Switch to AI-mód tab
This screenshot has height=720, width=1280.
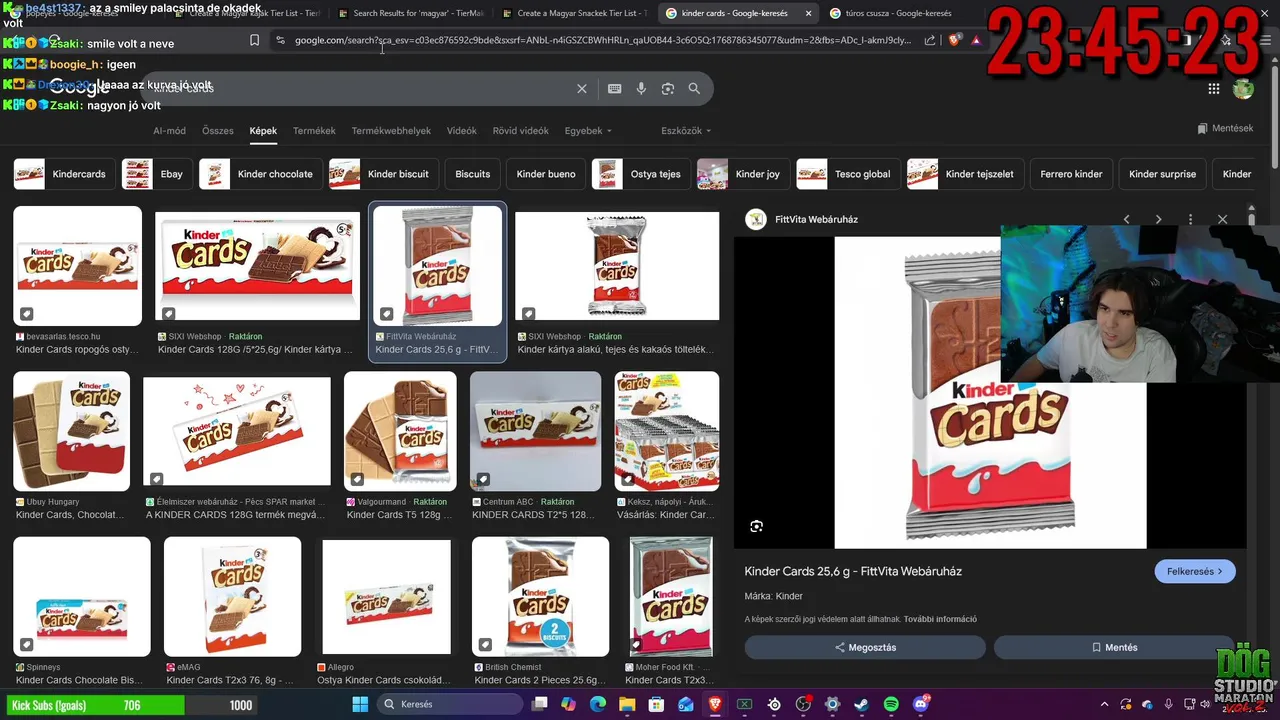[169, 131]
